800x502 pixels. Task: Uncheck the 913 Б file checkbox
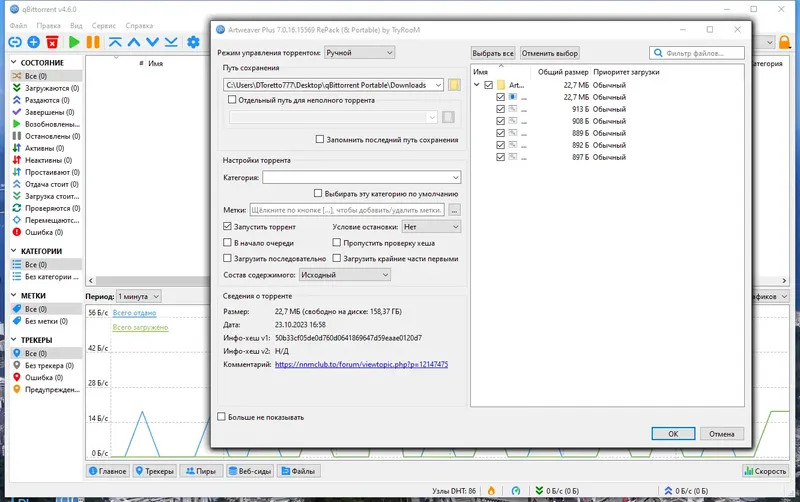coord(501,109)
